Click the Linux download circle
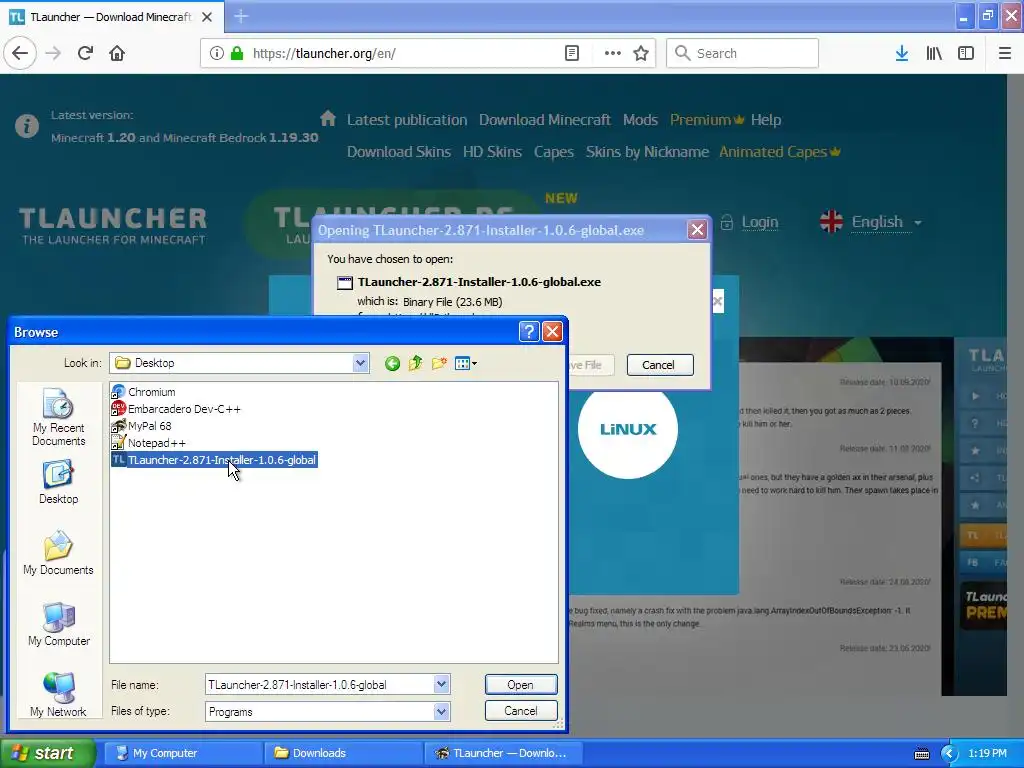 (628, 429)
